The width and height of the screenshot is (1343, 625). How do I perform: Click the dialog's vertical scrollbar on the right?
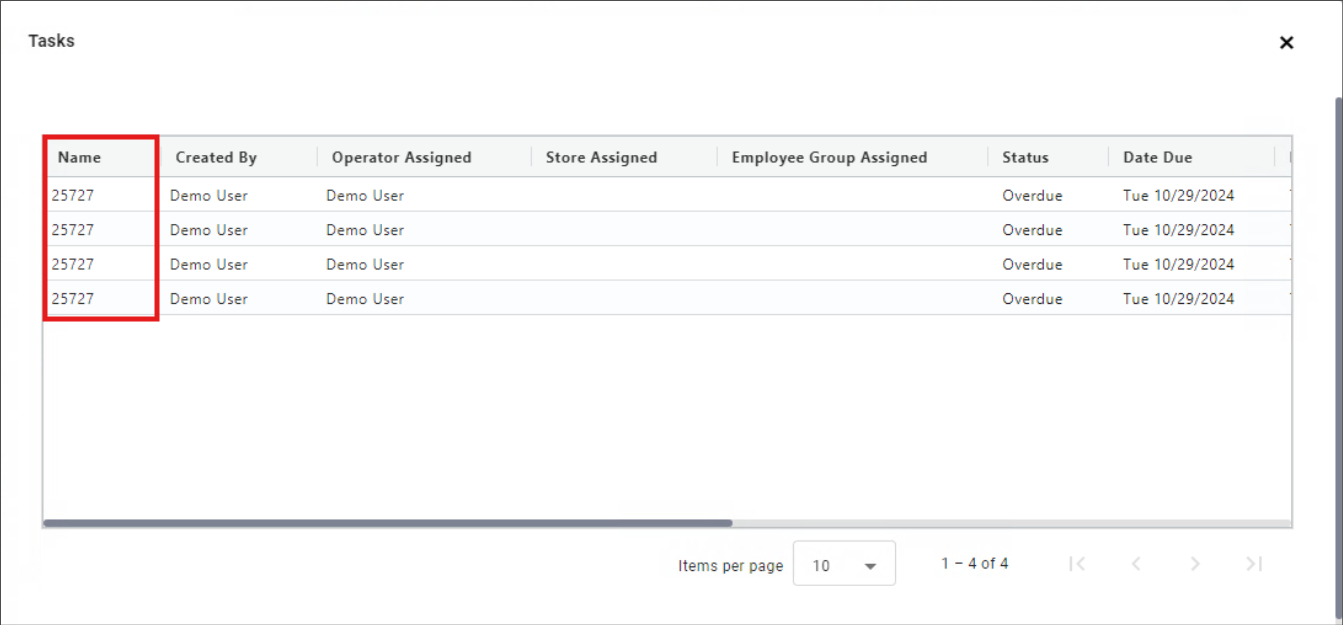click(1338, 300)
